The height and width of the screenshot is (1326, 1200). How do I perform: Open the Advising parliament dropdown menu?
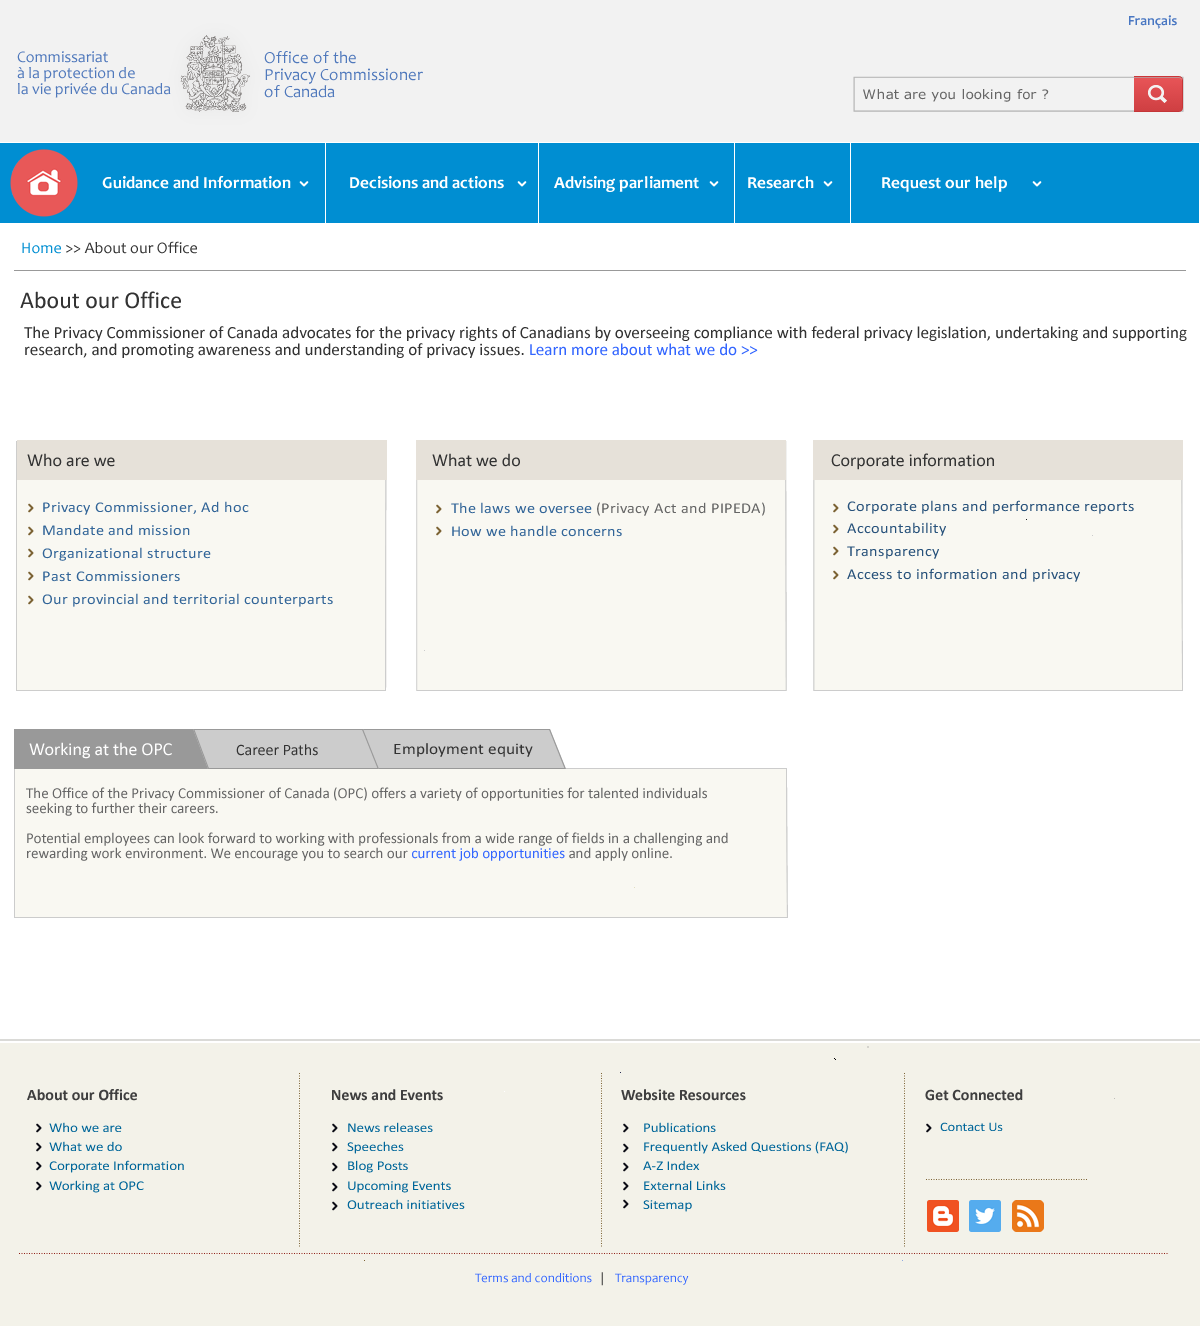pyautogui.click(x=636, y=183)
